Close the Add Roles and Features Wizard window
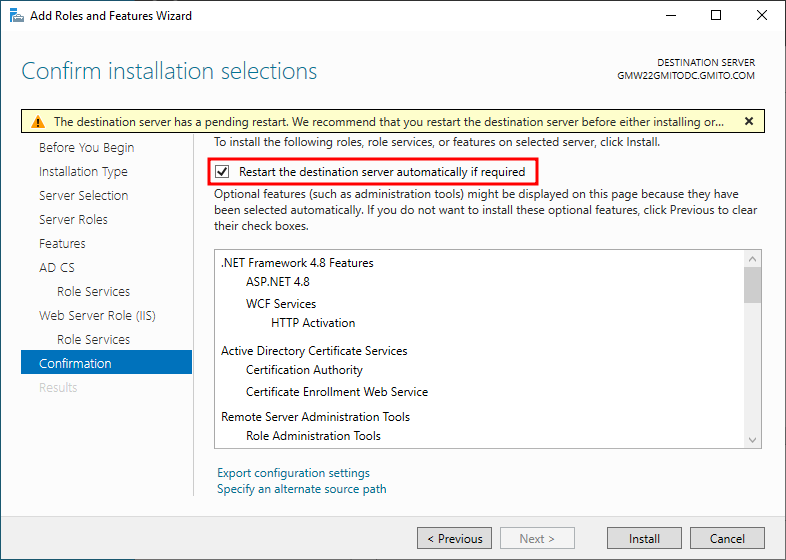The image size is (786, 560). (x=762, y=16)
